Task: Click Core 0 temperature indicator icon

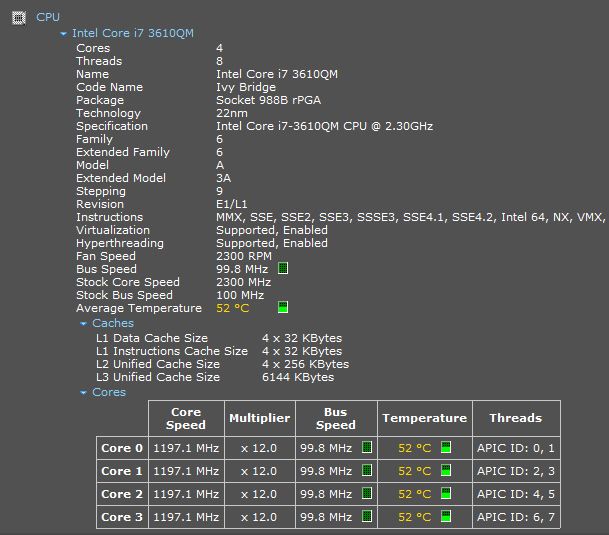Action: point(446,447)
